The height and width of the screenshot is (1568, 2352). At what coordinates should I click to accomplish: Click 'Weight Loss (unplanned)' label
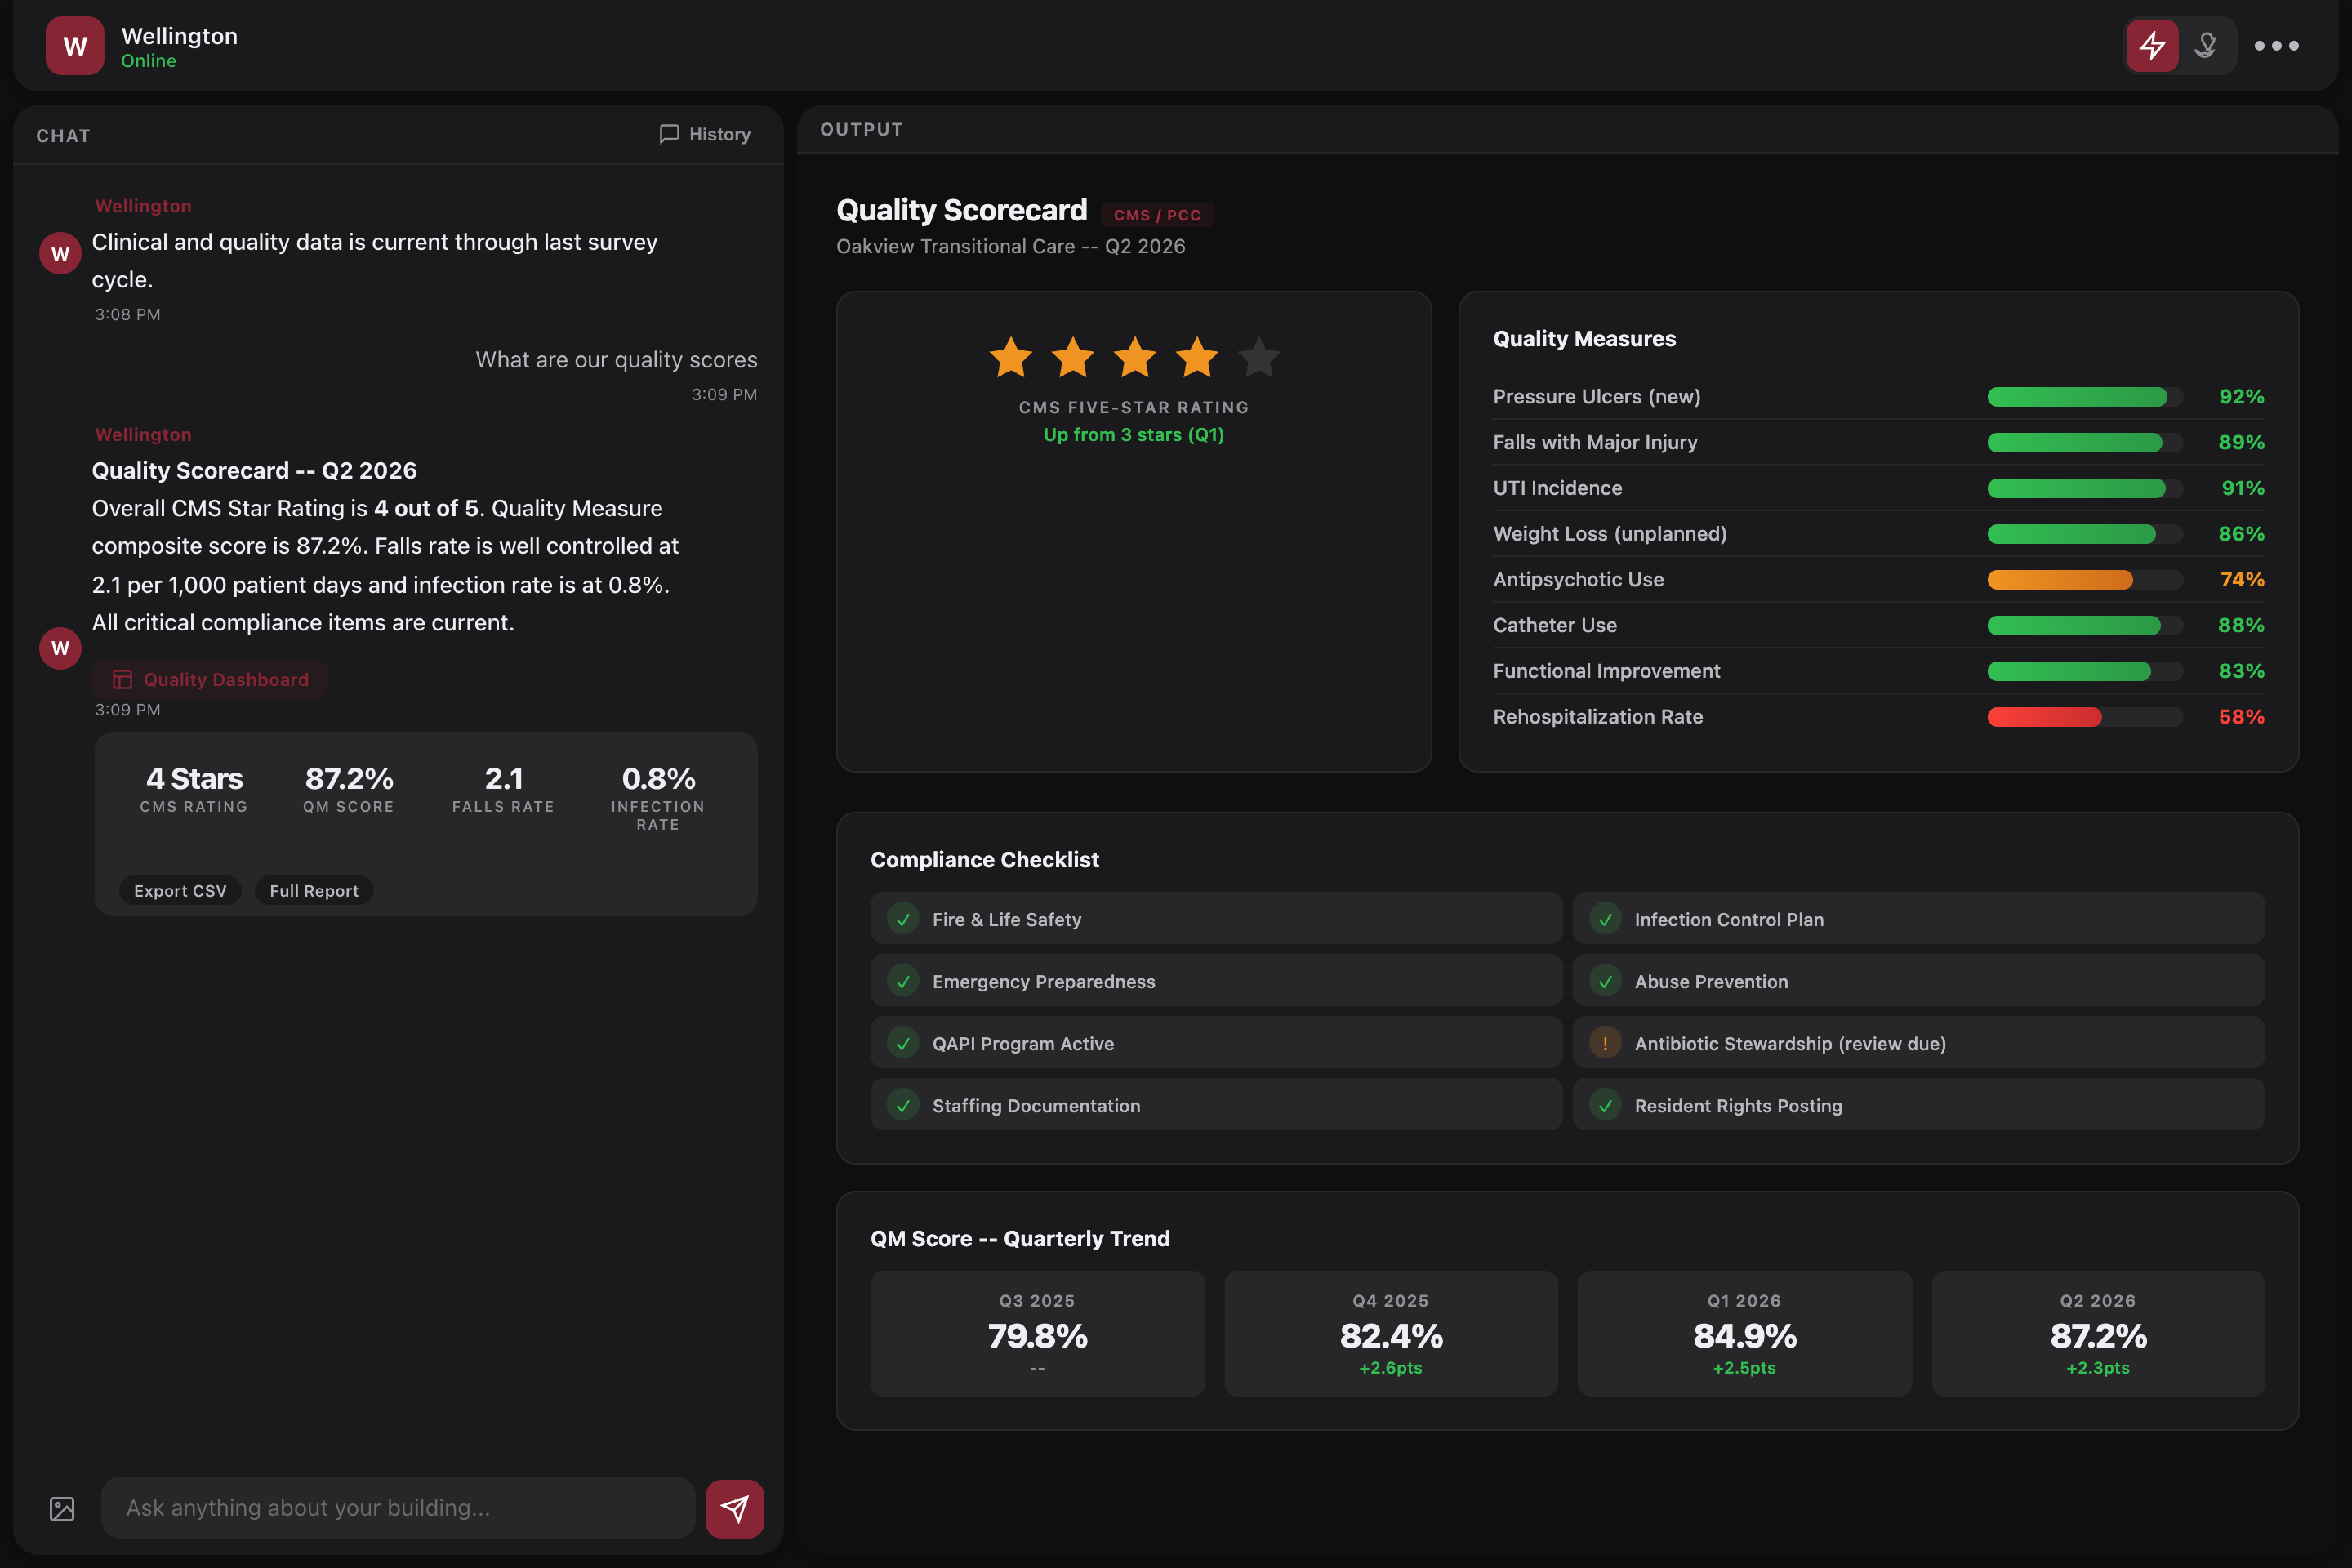pyautogui.click(x=1610, y=534)
